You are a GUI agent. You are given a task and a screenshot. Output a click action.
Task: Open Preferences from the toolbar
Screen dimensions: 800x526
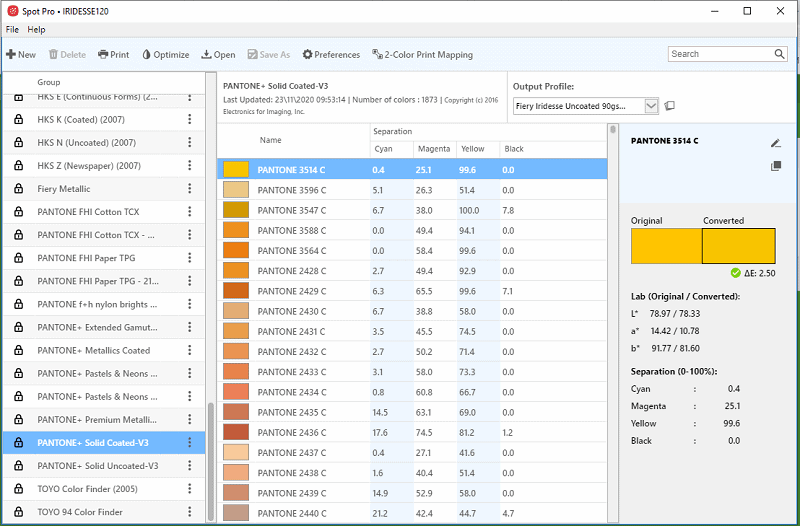[x=331, y=55]
